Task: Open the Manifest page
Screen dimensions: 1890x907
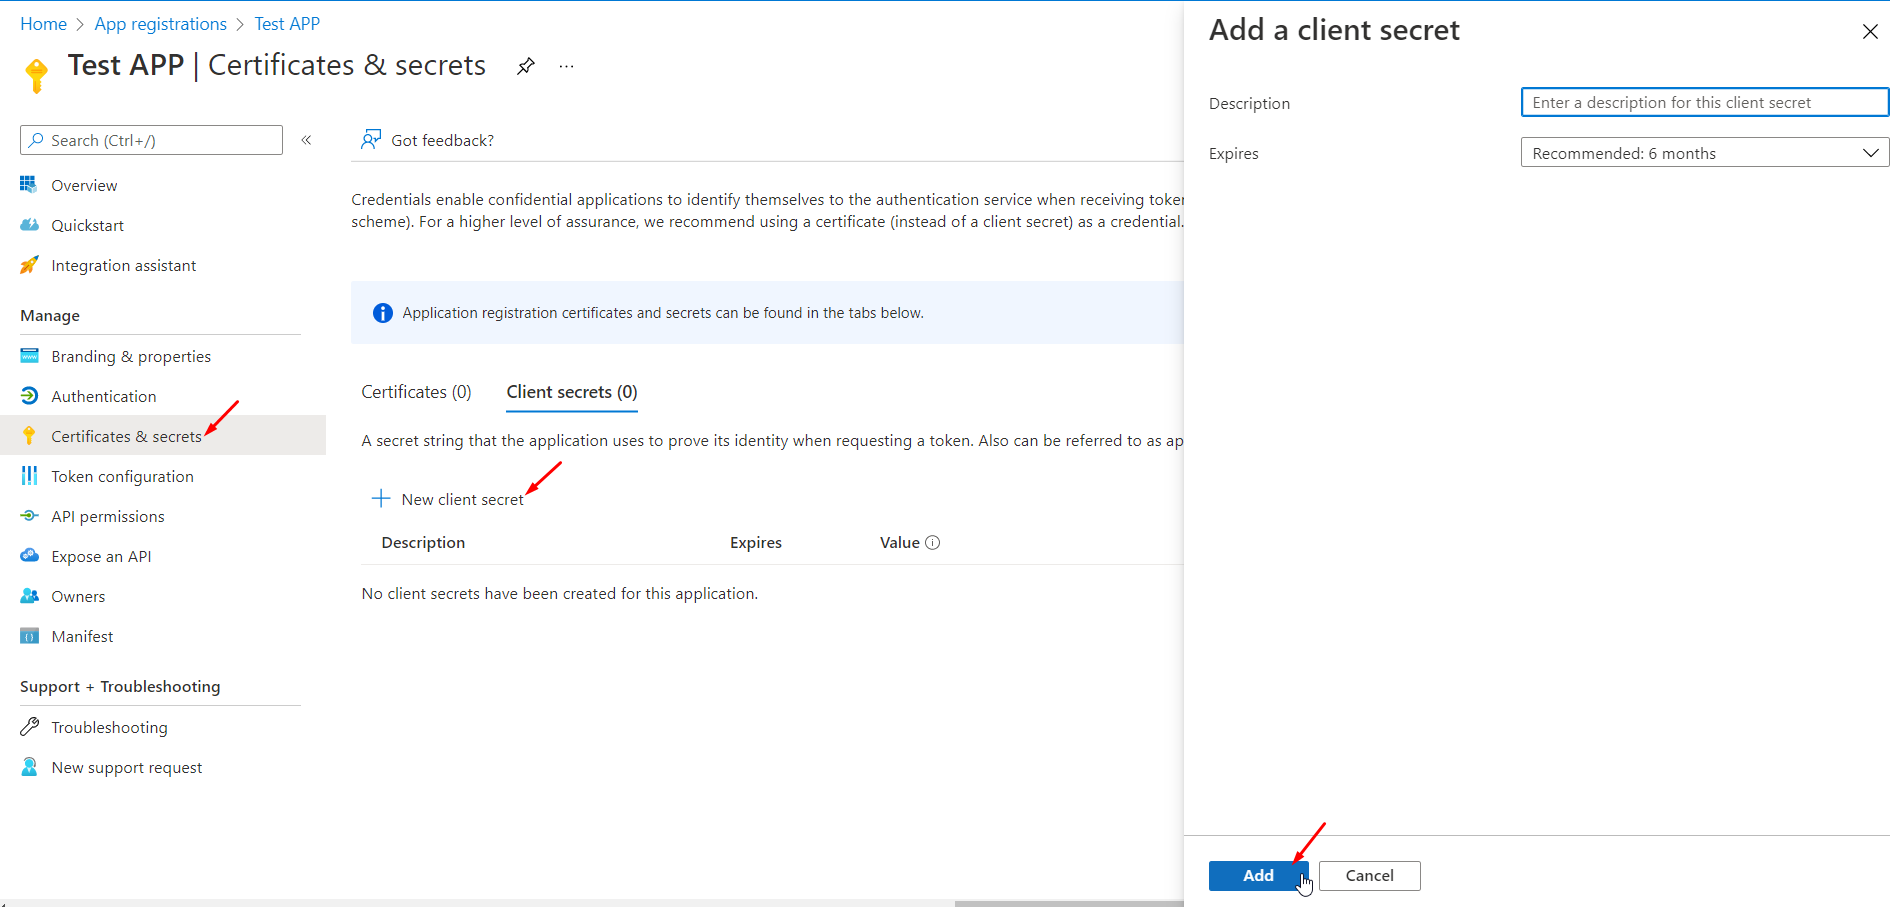Action: coord(82,637)
